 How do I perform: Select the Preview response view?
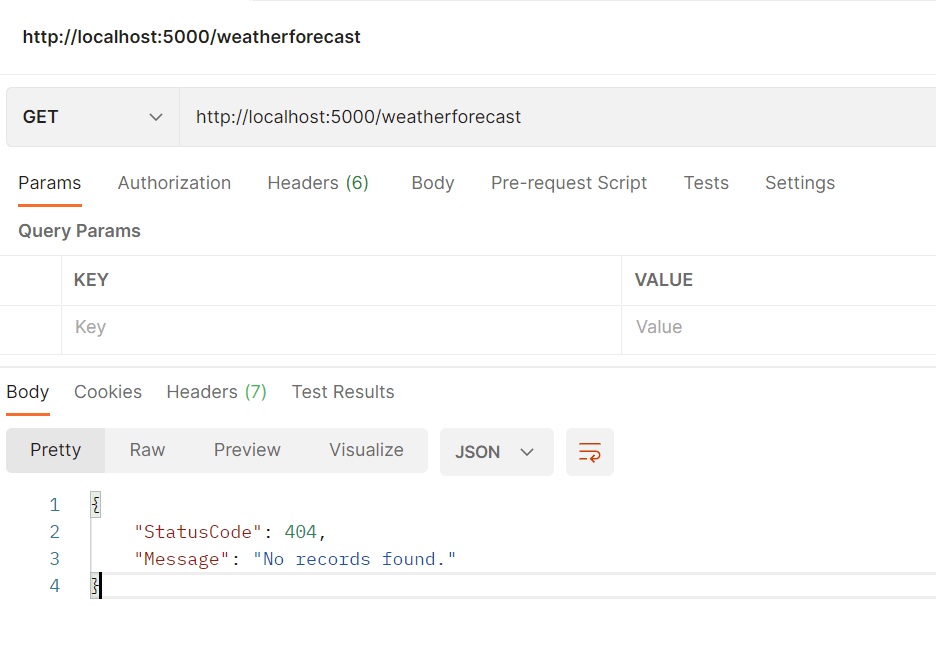247,450
